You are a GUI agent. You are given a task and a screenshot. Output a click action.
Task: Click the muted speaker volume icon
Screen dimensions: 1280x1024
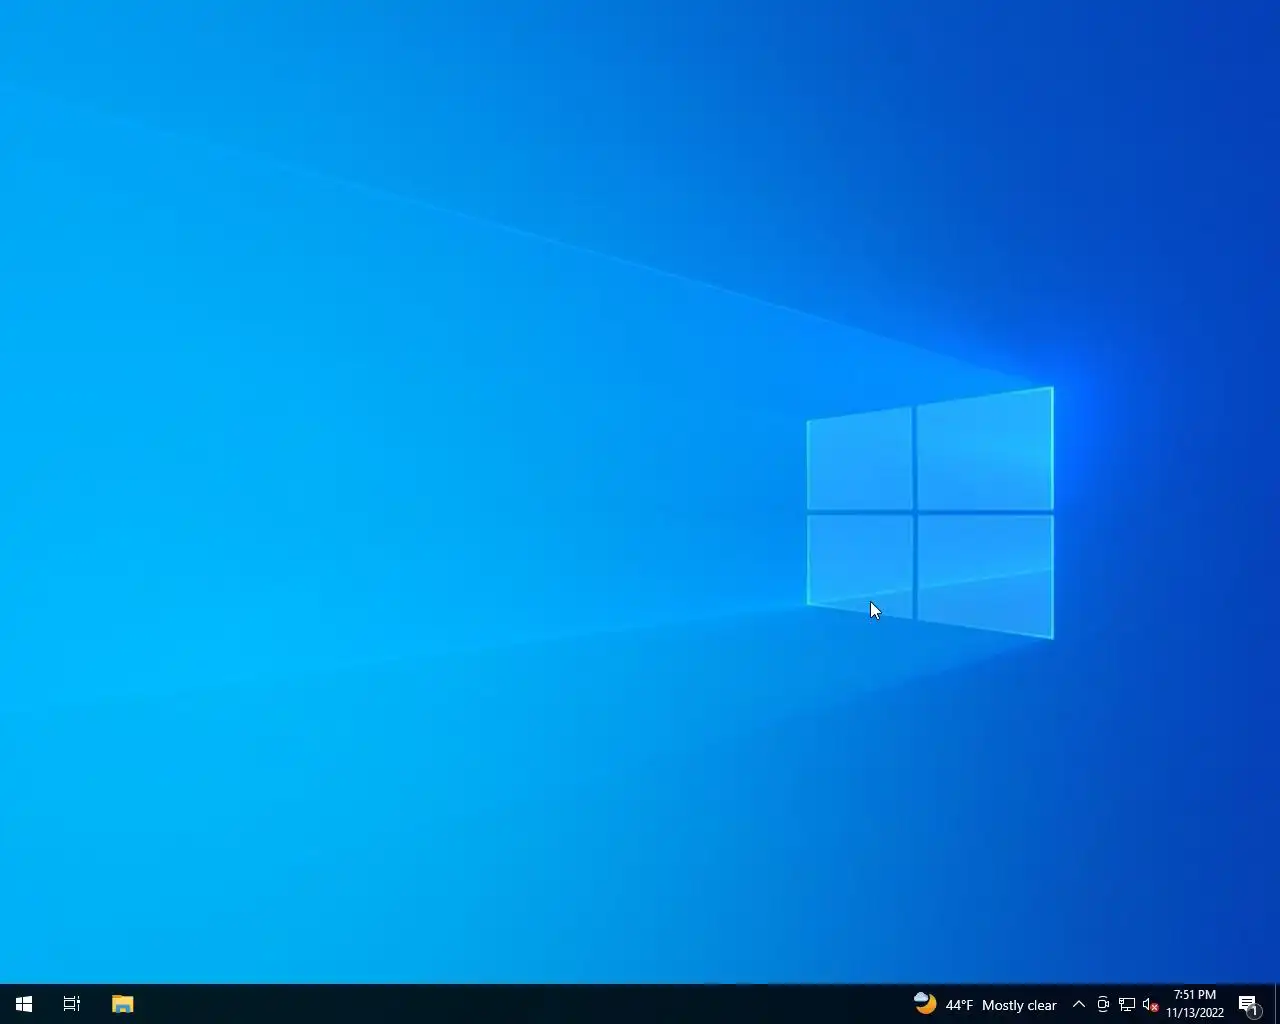click(1151, 1004)
